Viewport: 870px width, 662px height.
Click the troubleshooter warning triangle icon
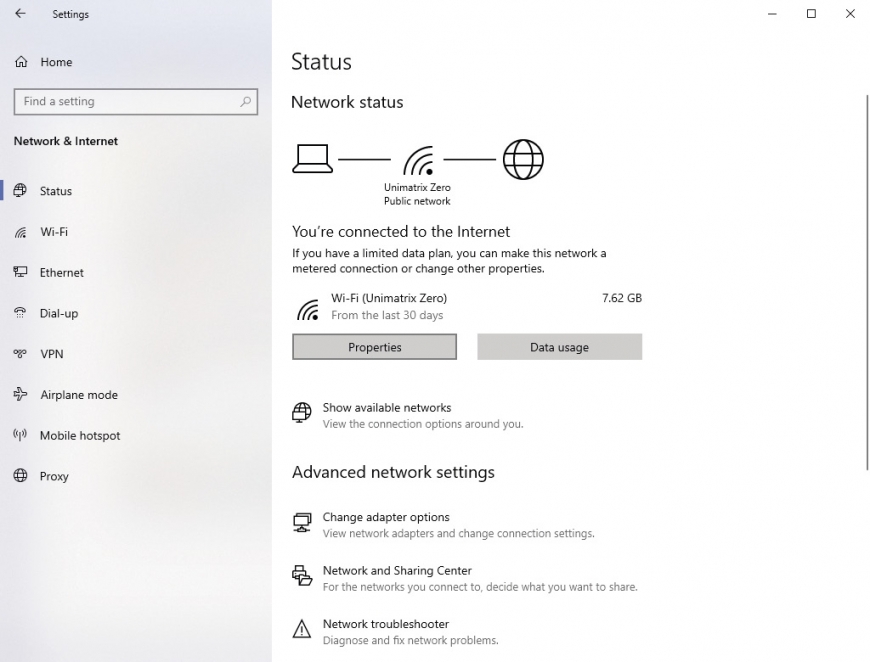coord(302,629)
